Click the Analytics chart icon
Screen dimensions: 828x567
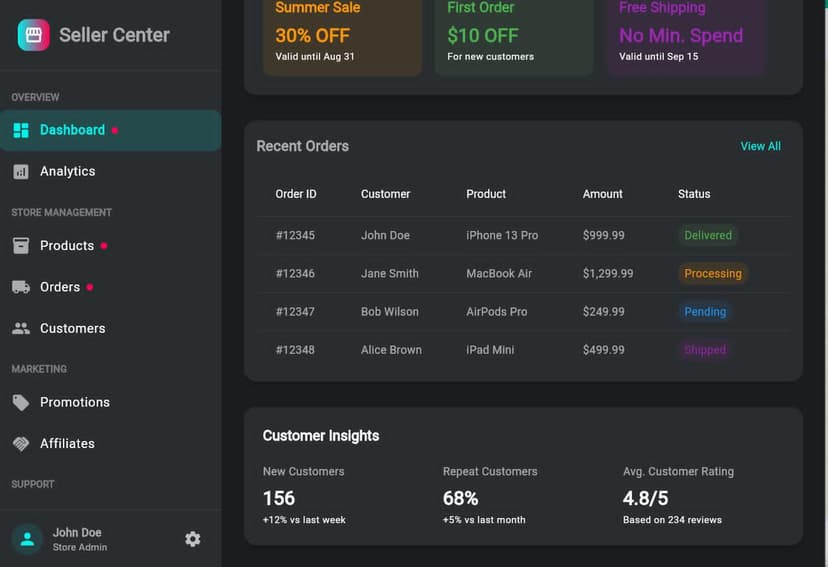pyautogui.click(x=21, y=172)
